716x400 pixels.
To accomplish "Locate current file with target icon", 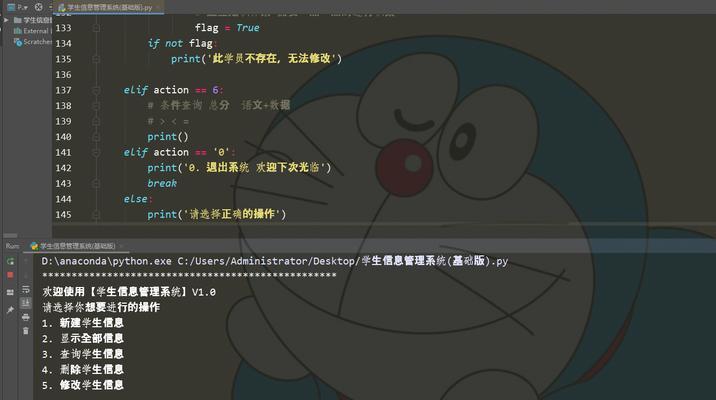I will (38, 7).
